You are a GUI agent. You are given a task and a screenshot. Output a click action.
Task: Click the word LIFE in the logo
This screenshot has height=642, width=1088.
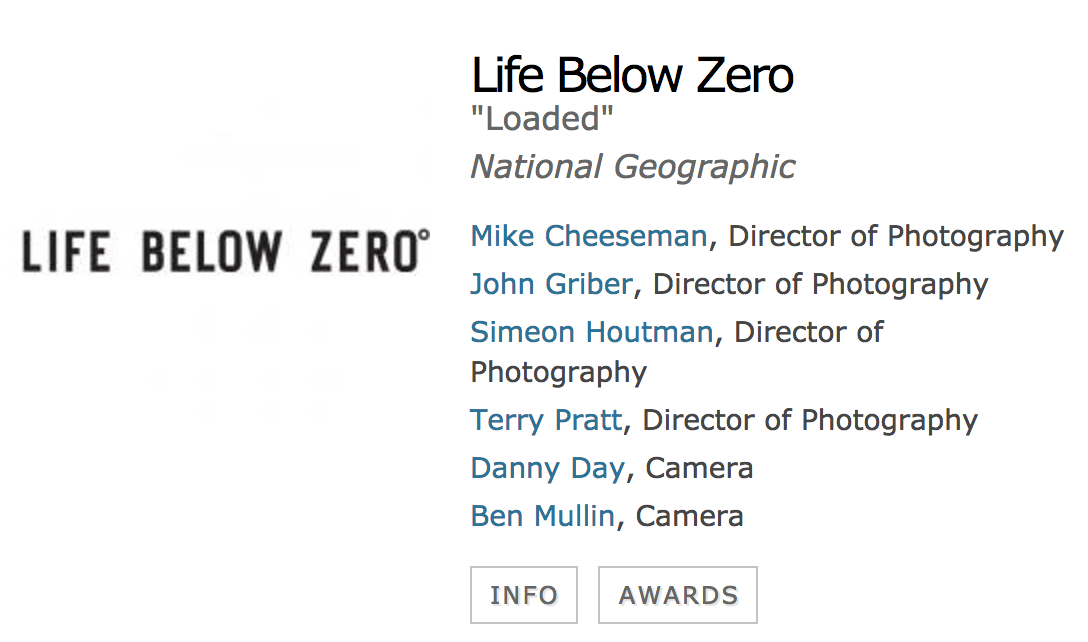(66, 251)
